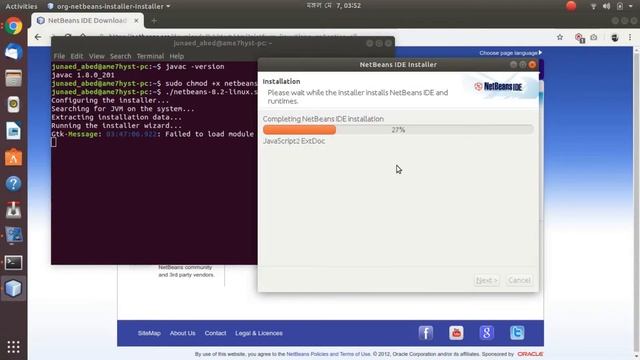Open a new Chrome tab
The height and width of the screenshot is (360, 640).
click(154, 20)
